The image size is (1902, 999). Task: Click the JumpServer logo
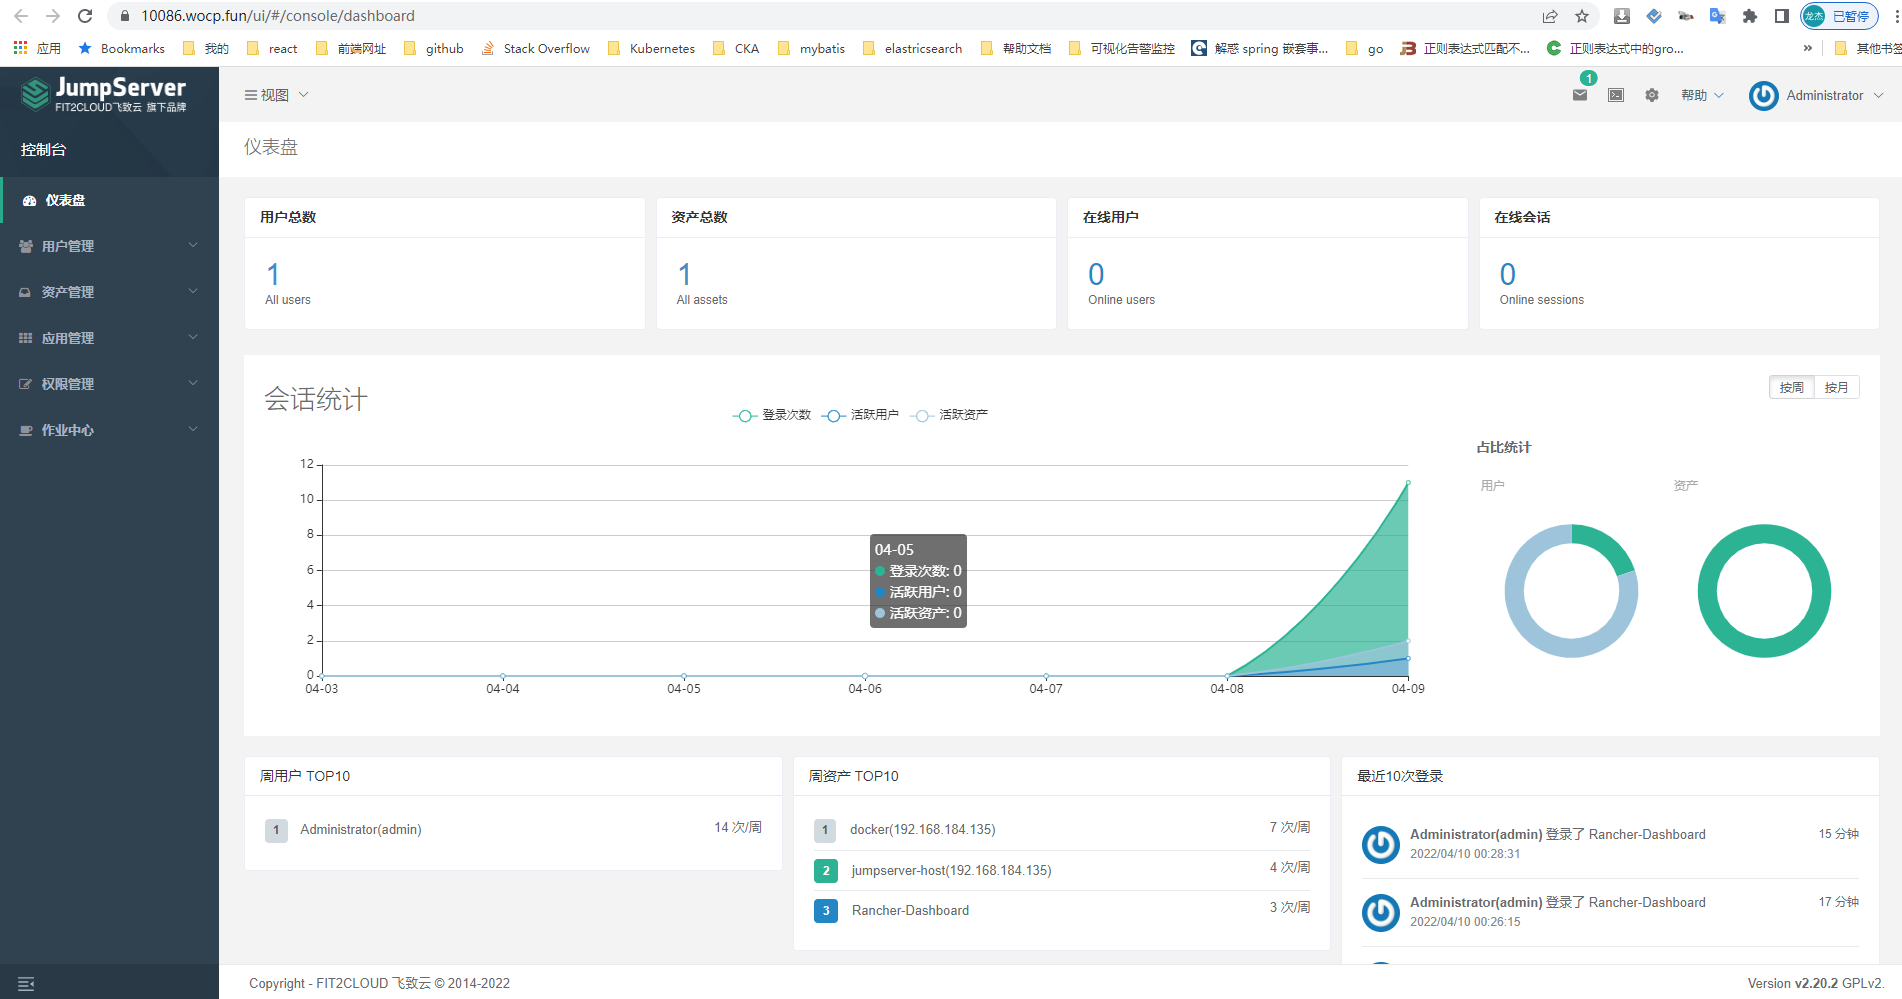click(104, 94)
